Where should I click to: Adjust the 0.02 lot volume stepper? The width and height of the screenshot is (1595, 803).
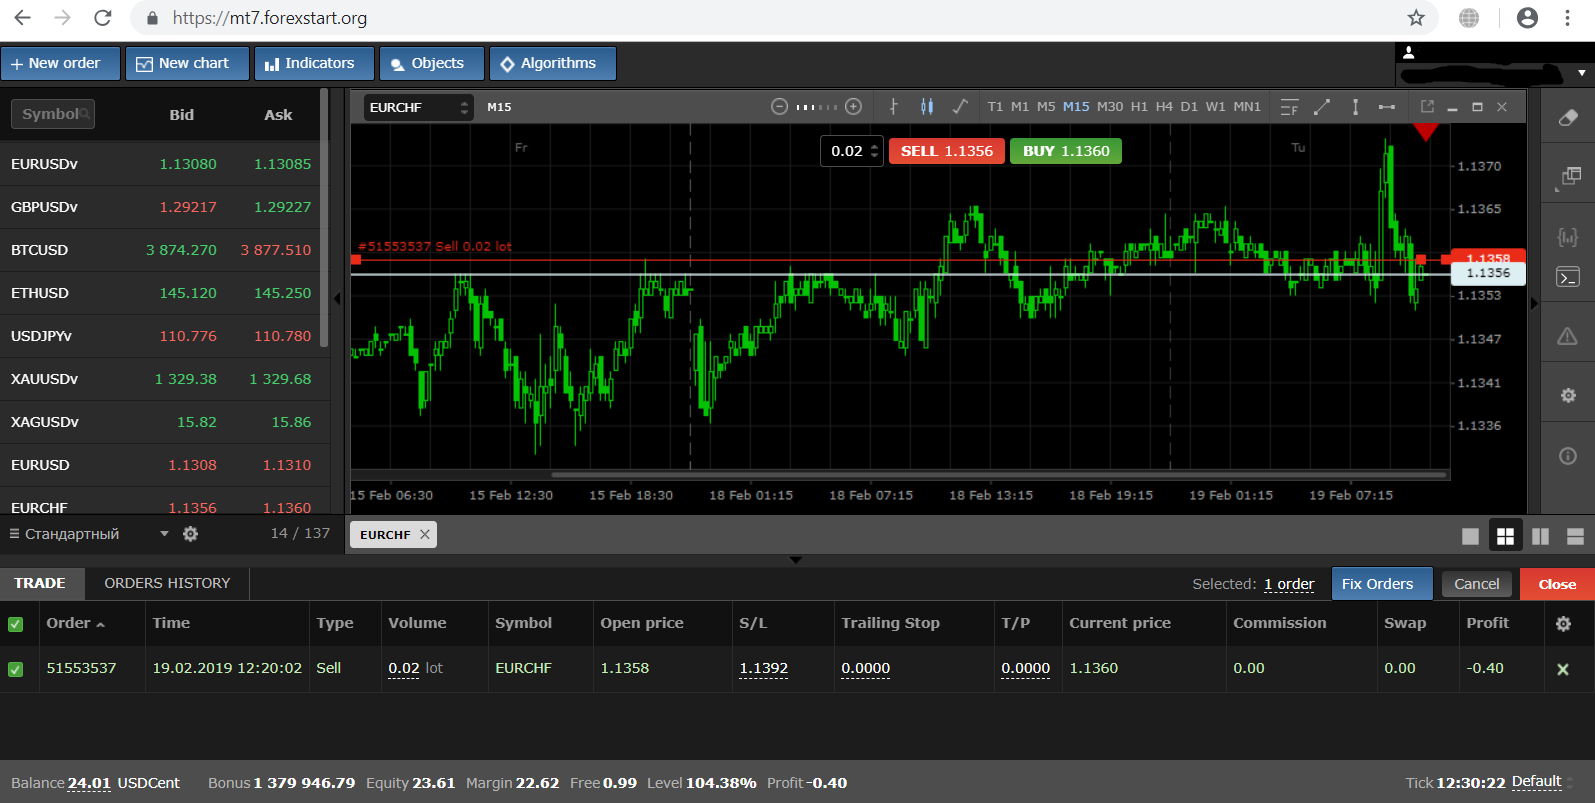pyautogui.click(x=875, y=151)
